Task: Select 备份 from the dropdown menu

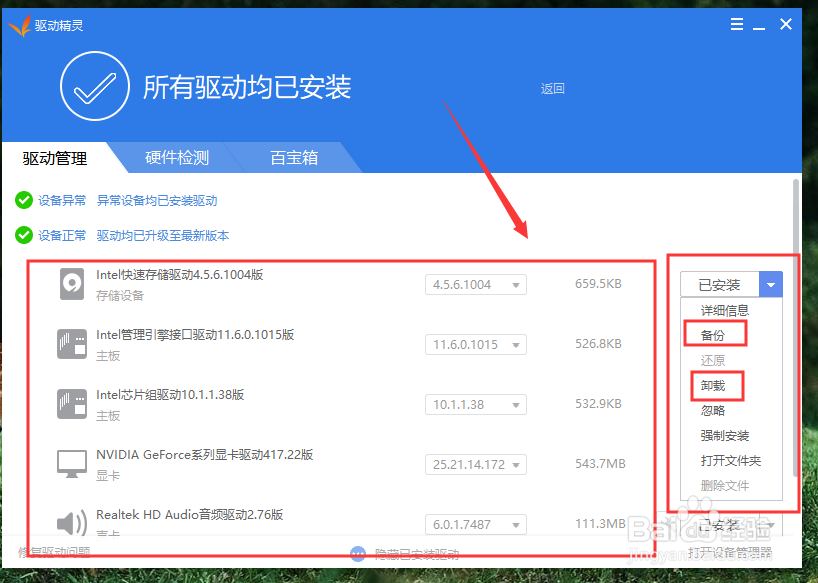Action: click(713, 335)
